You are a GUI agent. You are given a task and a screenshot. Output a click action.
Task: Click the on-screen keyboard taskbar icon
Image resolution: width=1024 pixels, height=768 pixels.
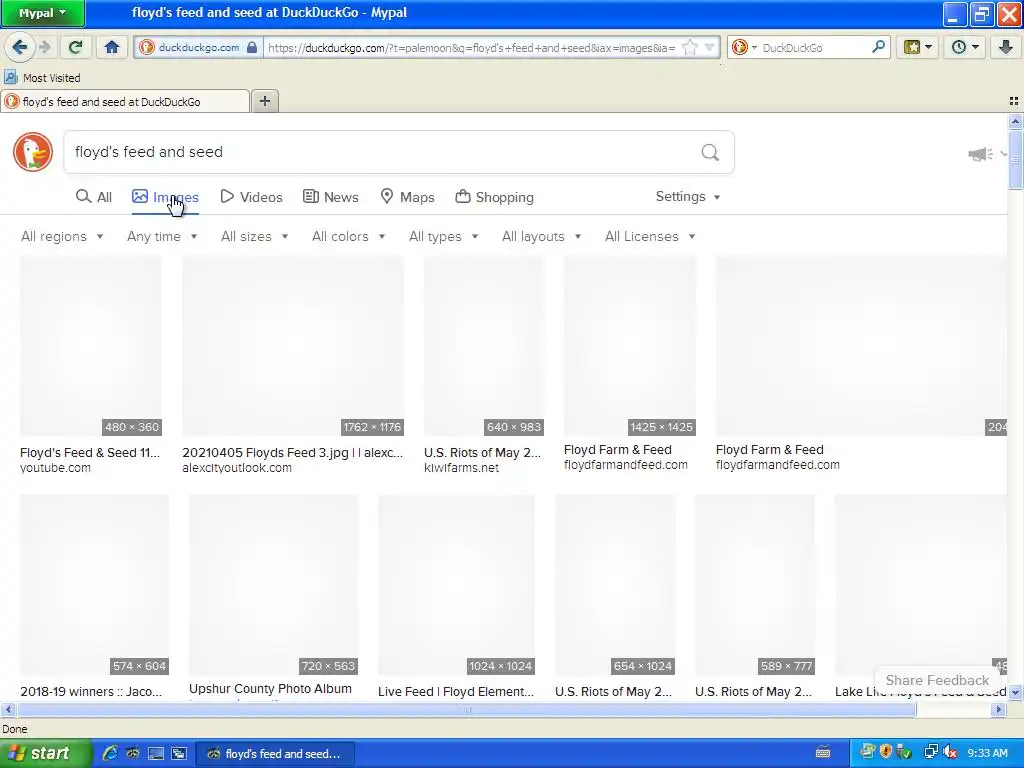823,752
